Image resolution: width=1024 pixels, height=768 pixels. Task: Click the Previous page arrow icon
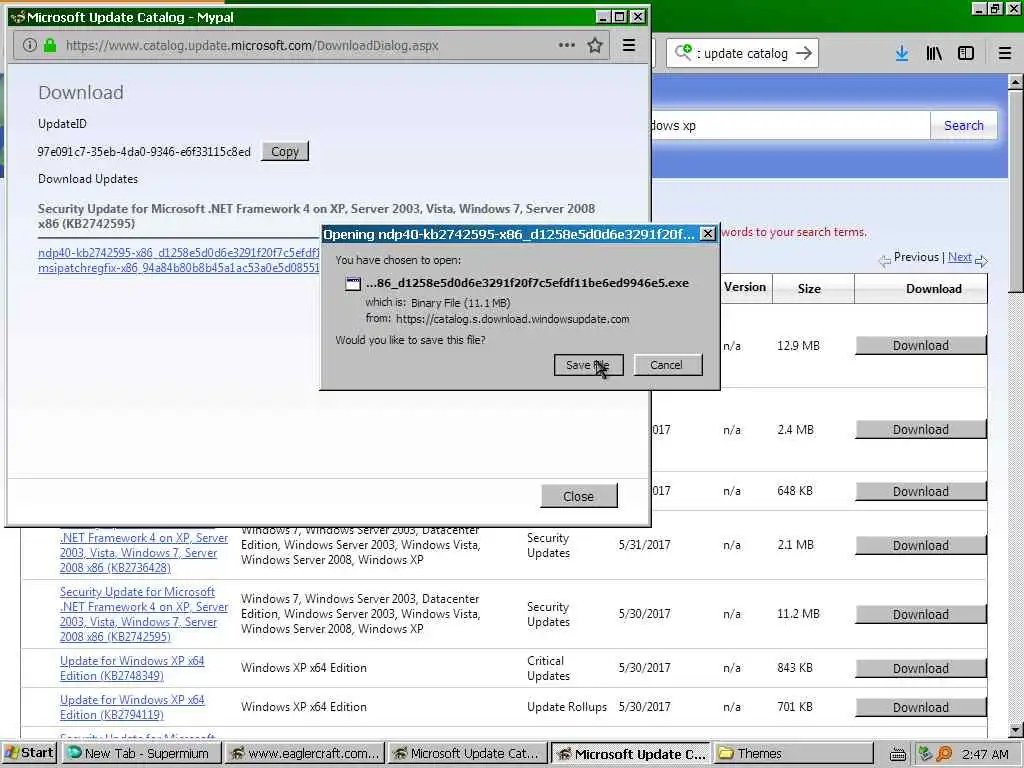pos(884,261)
